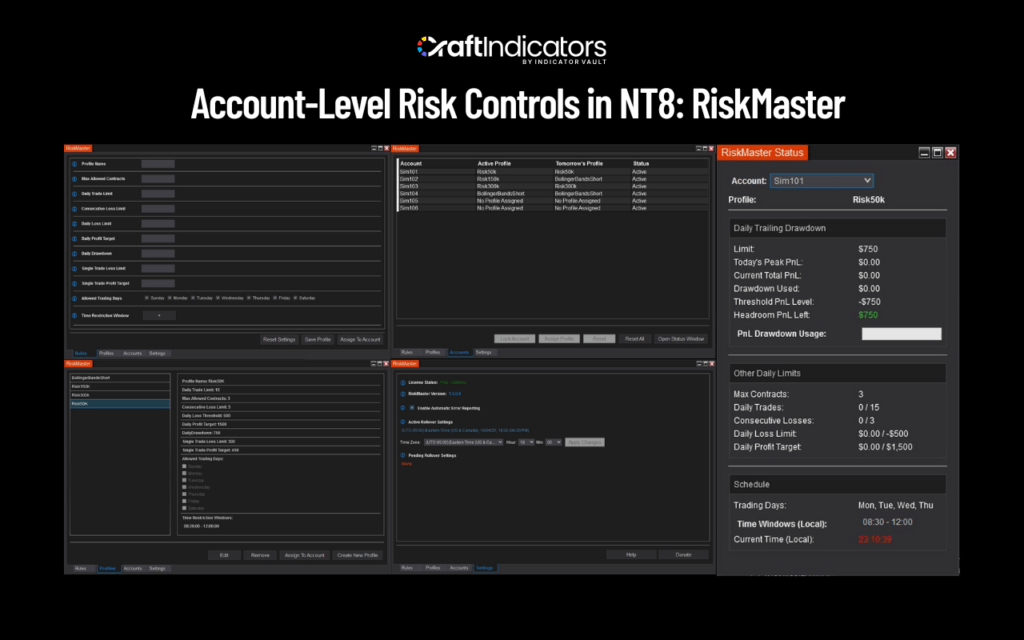Switch to Accounts tab in the rules form window

coord(133,353)
